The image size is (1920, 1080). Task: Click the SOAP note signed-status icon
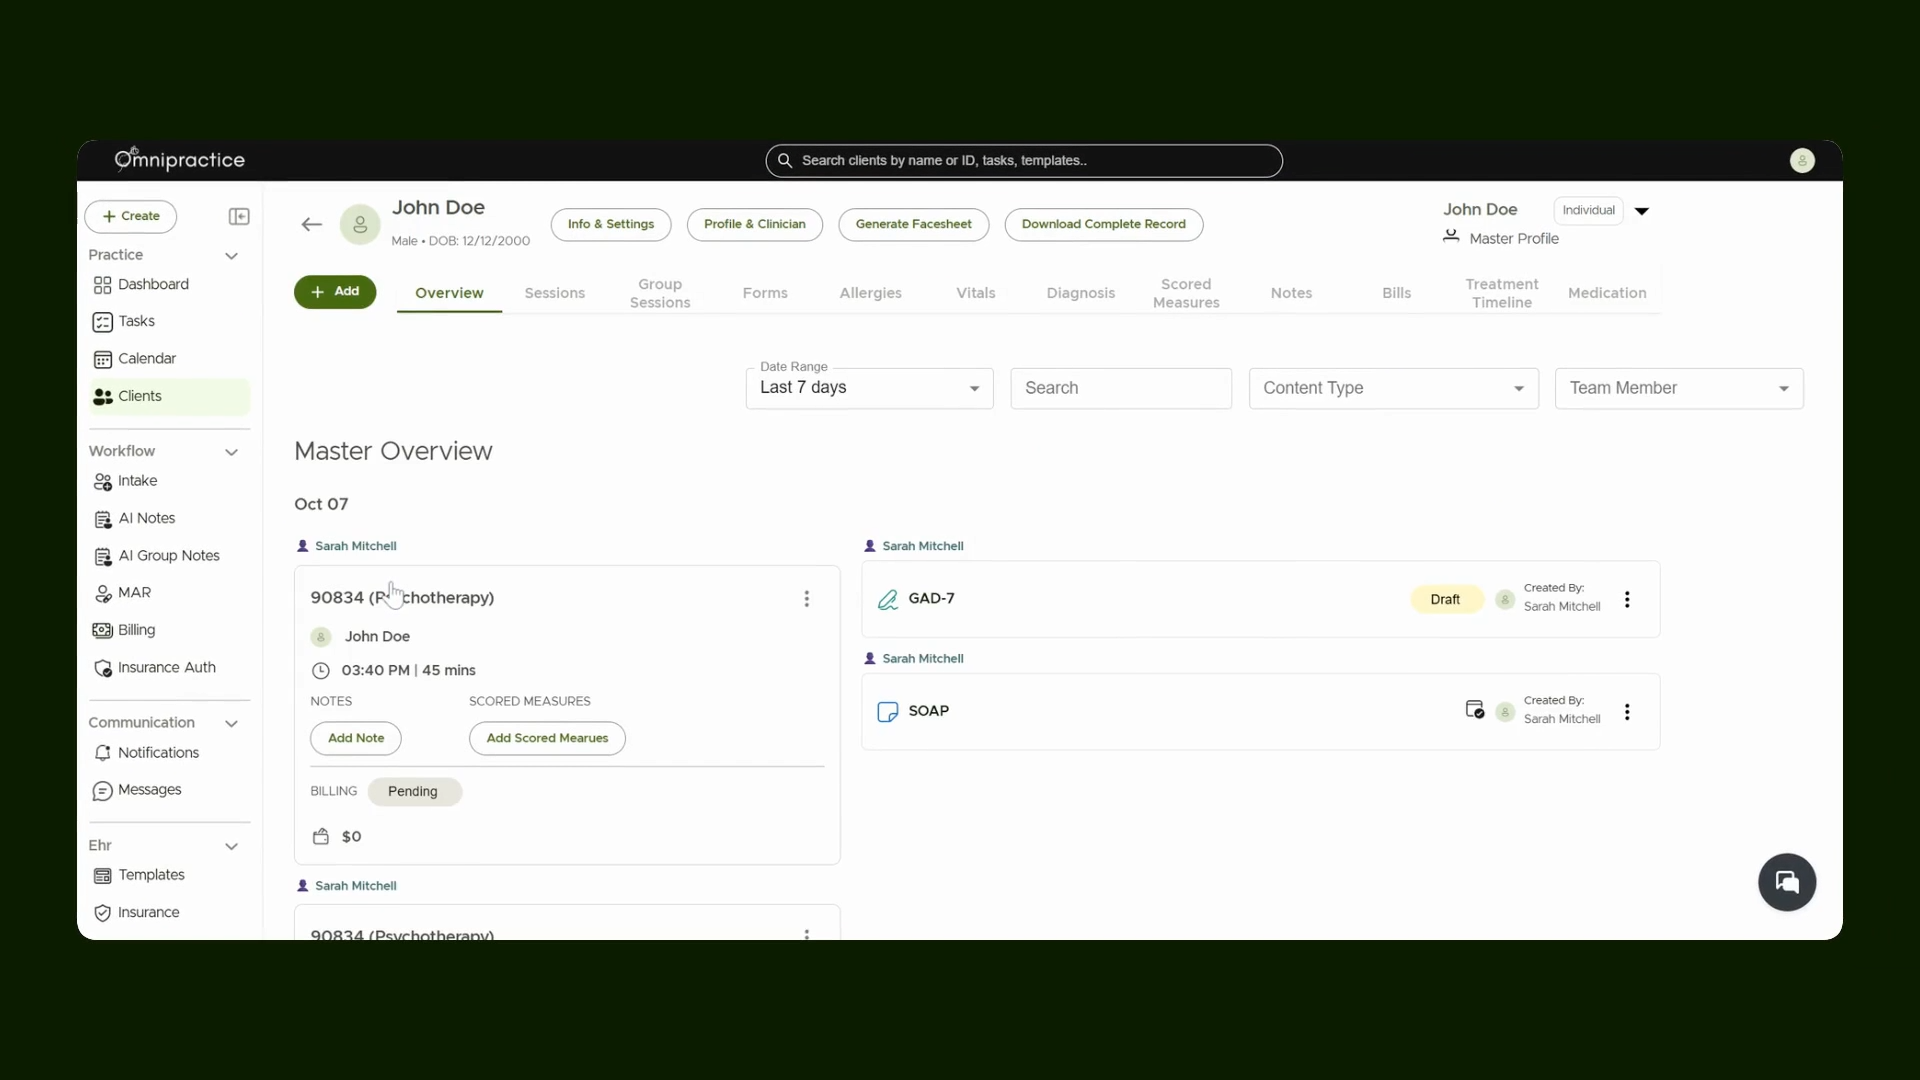click(1474, 710)
